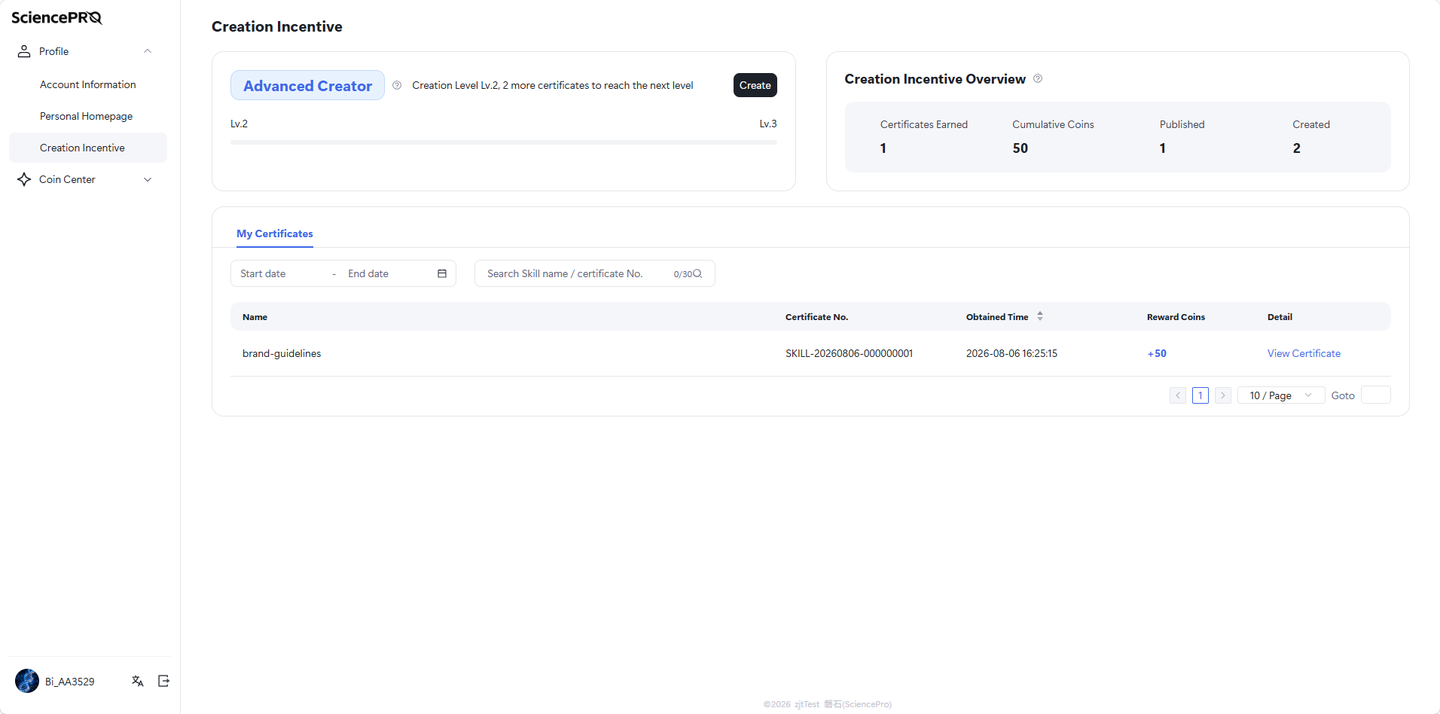This screenshot has height=714, width=1440.
Task: Click the Creation Incentive page heading
Action: [x=277, y=27]
